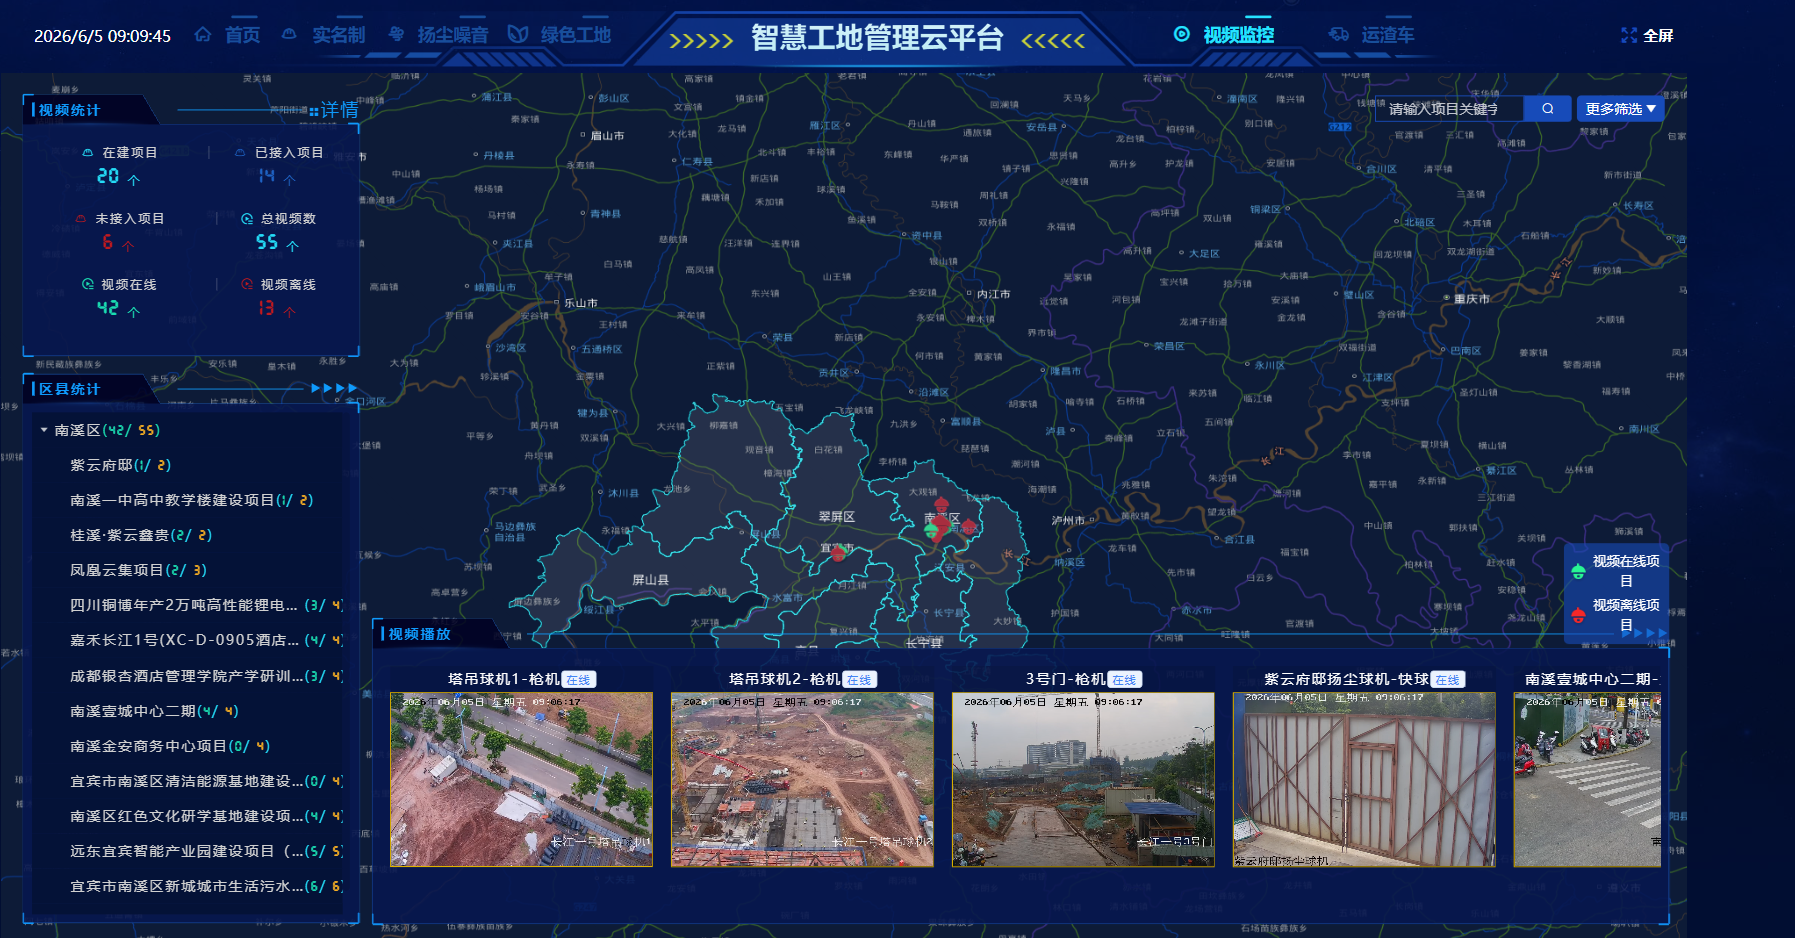Screen dimensions: 1795x938
Task: Click 在线 badge of 塔吊球机2-枪机
Action: 859,680
